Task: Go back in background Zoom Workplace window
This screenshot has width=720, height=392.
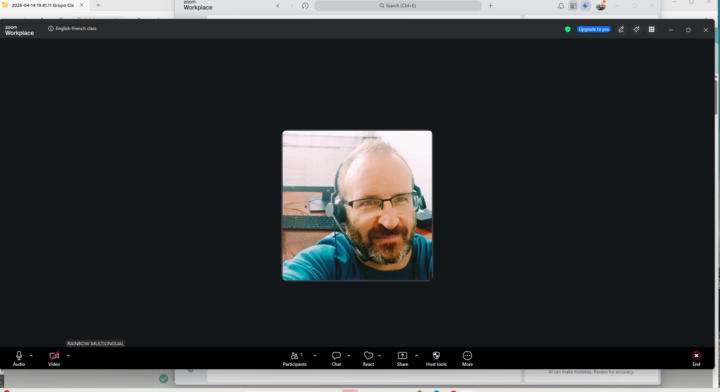Action: click(x=278, y=6)
